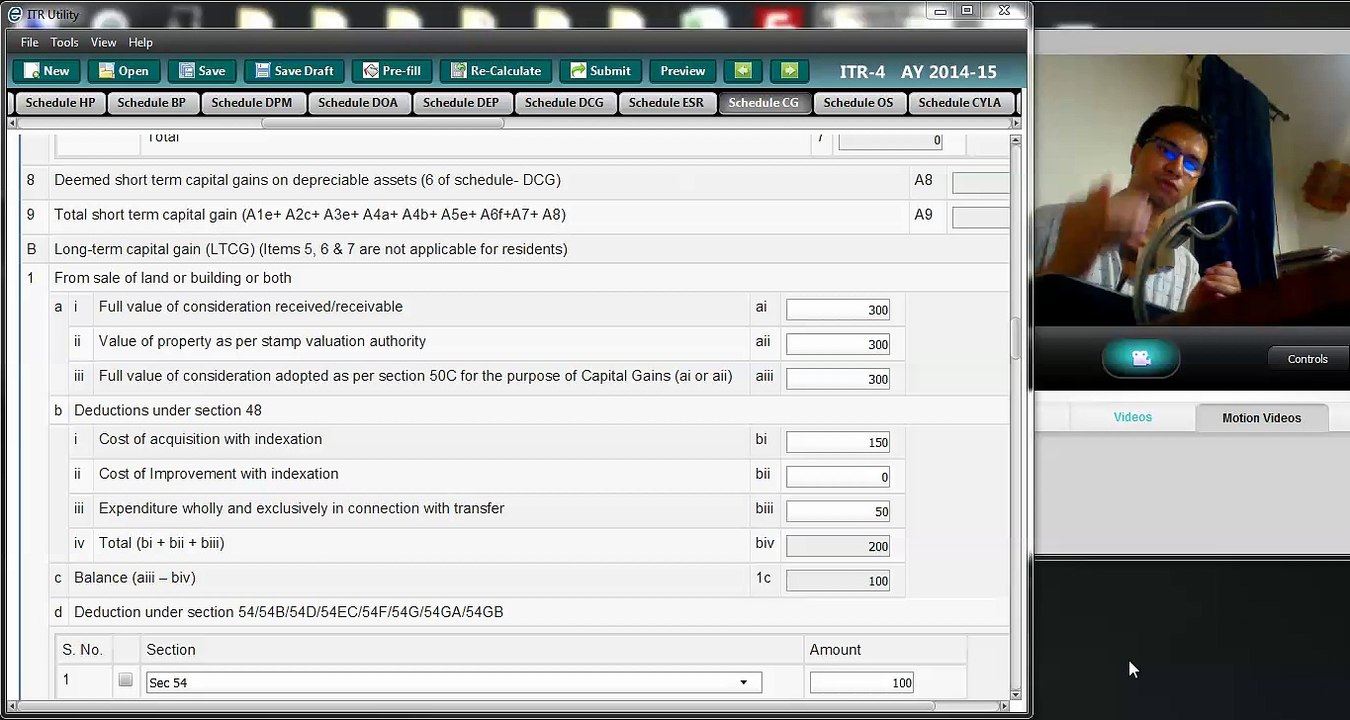Save the return with Save button
This screenshot has height=720, width=1350.
click(201, 71)
